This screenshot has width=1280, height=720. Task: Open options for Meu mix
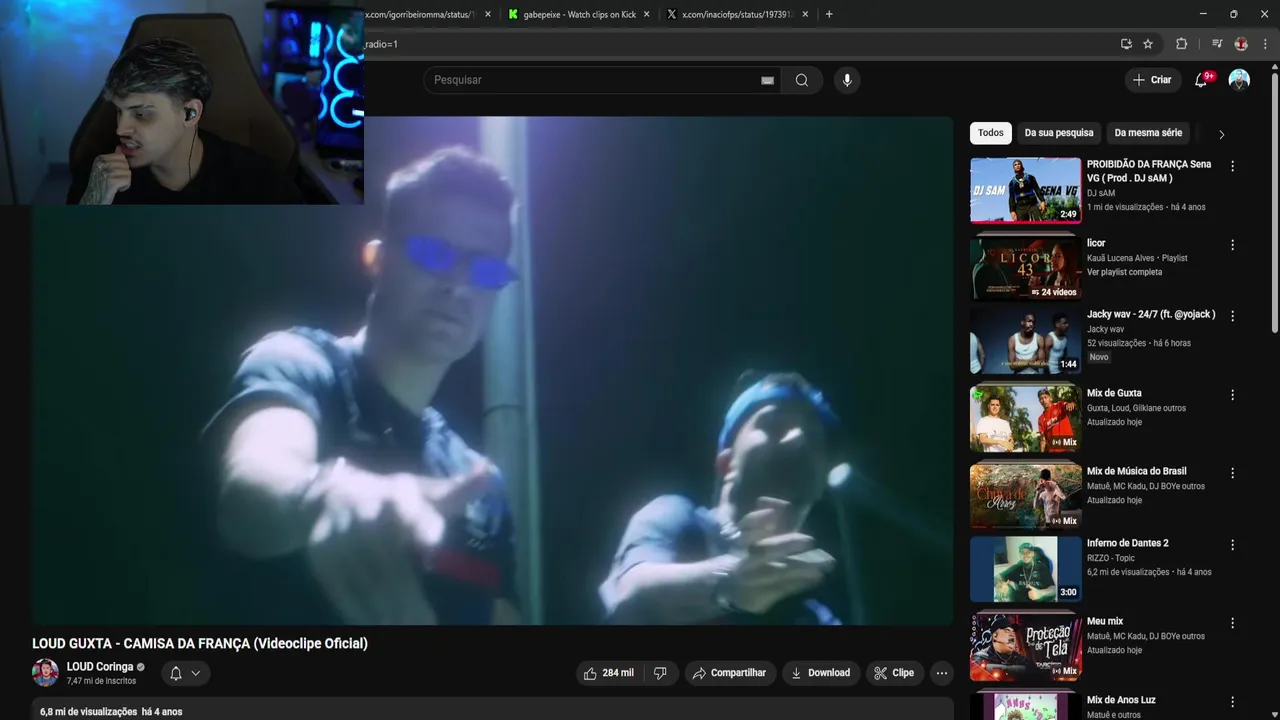click(x=1232, y=623)
